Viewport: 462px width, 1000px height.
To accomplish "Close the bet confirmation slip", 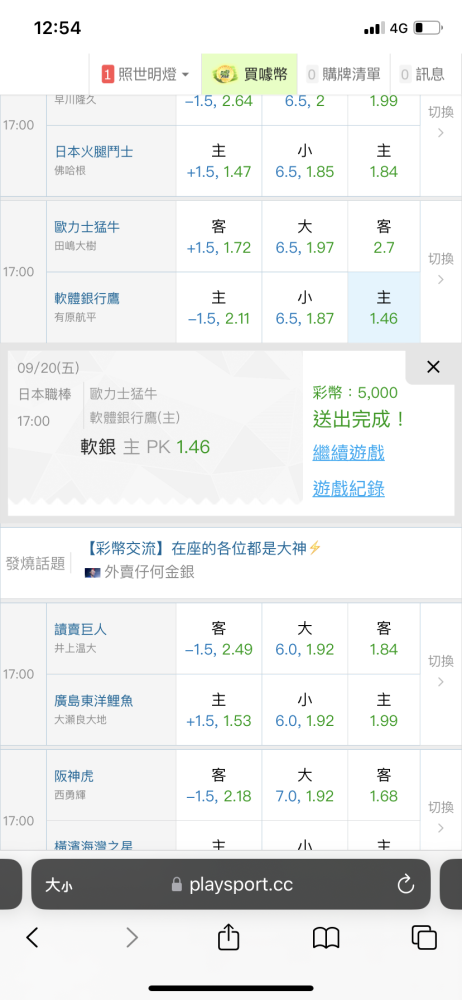I will point(433,367).
